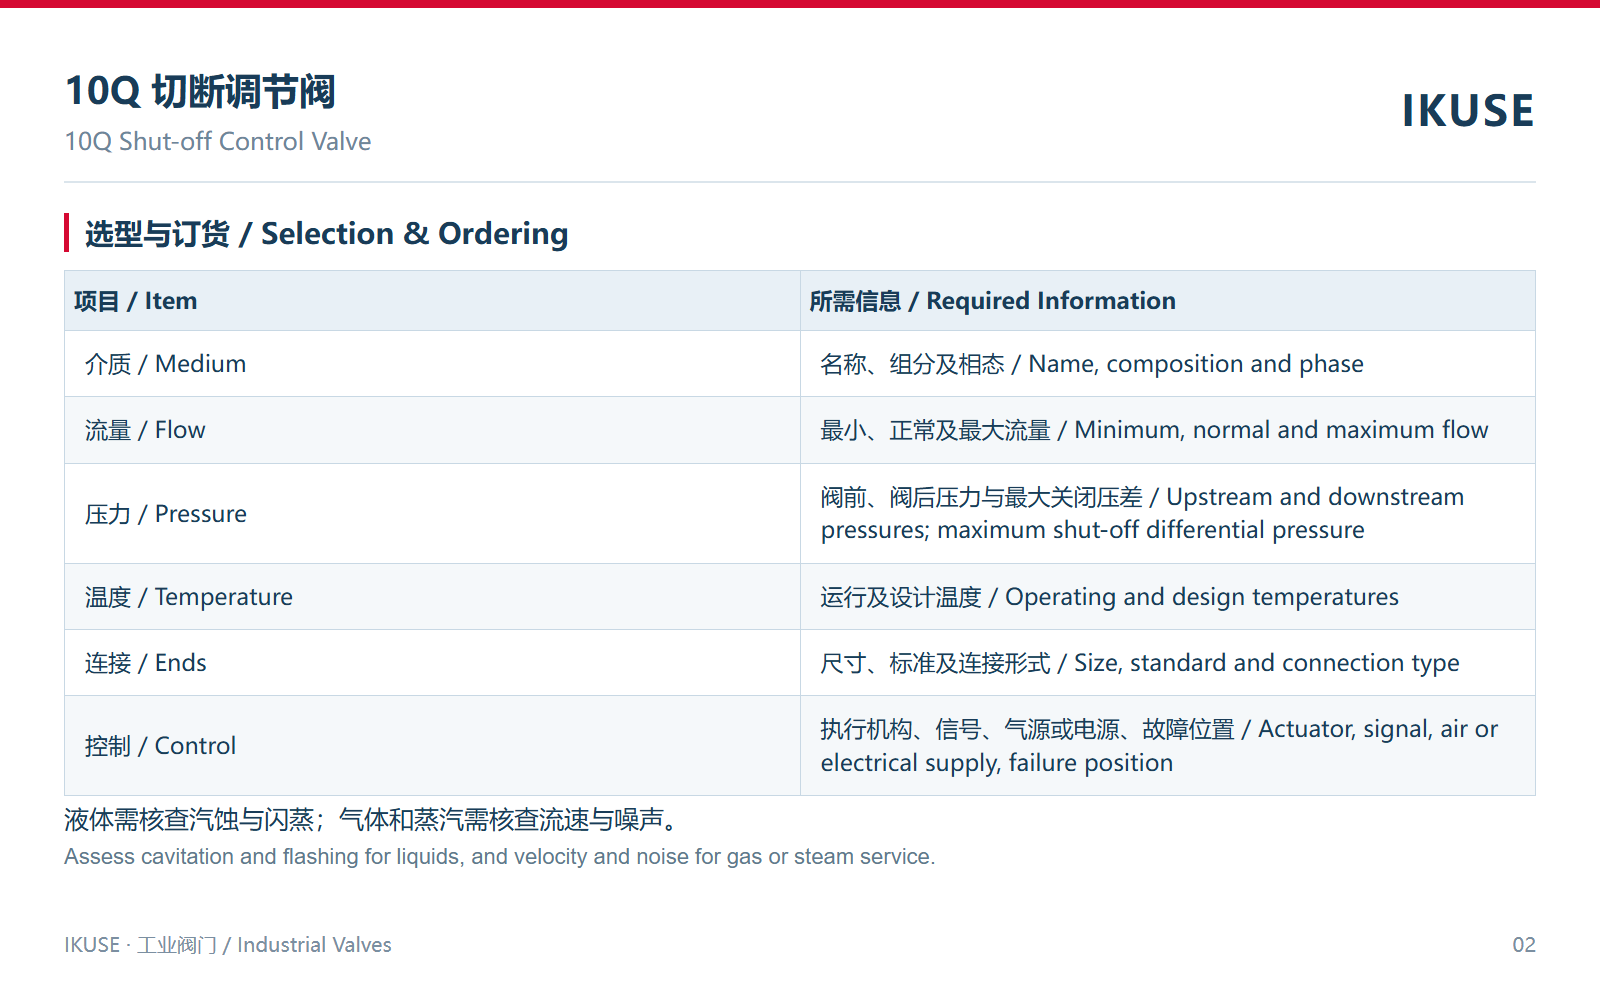1600x984 pixels.
Task: Click 'Name, composition and phase' cell
Action: 1168,364
